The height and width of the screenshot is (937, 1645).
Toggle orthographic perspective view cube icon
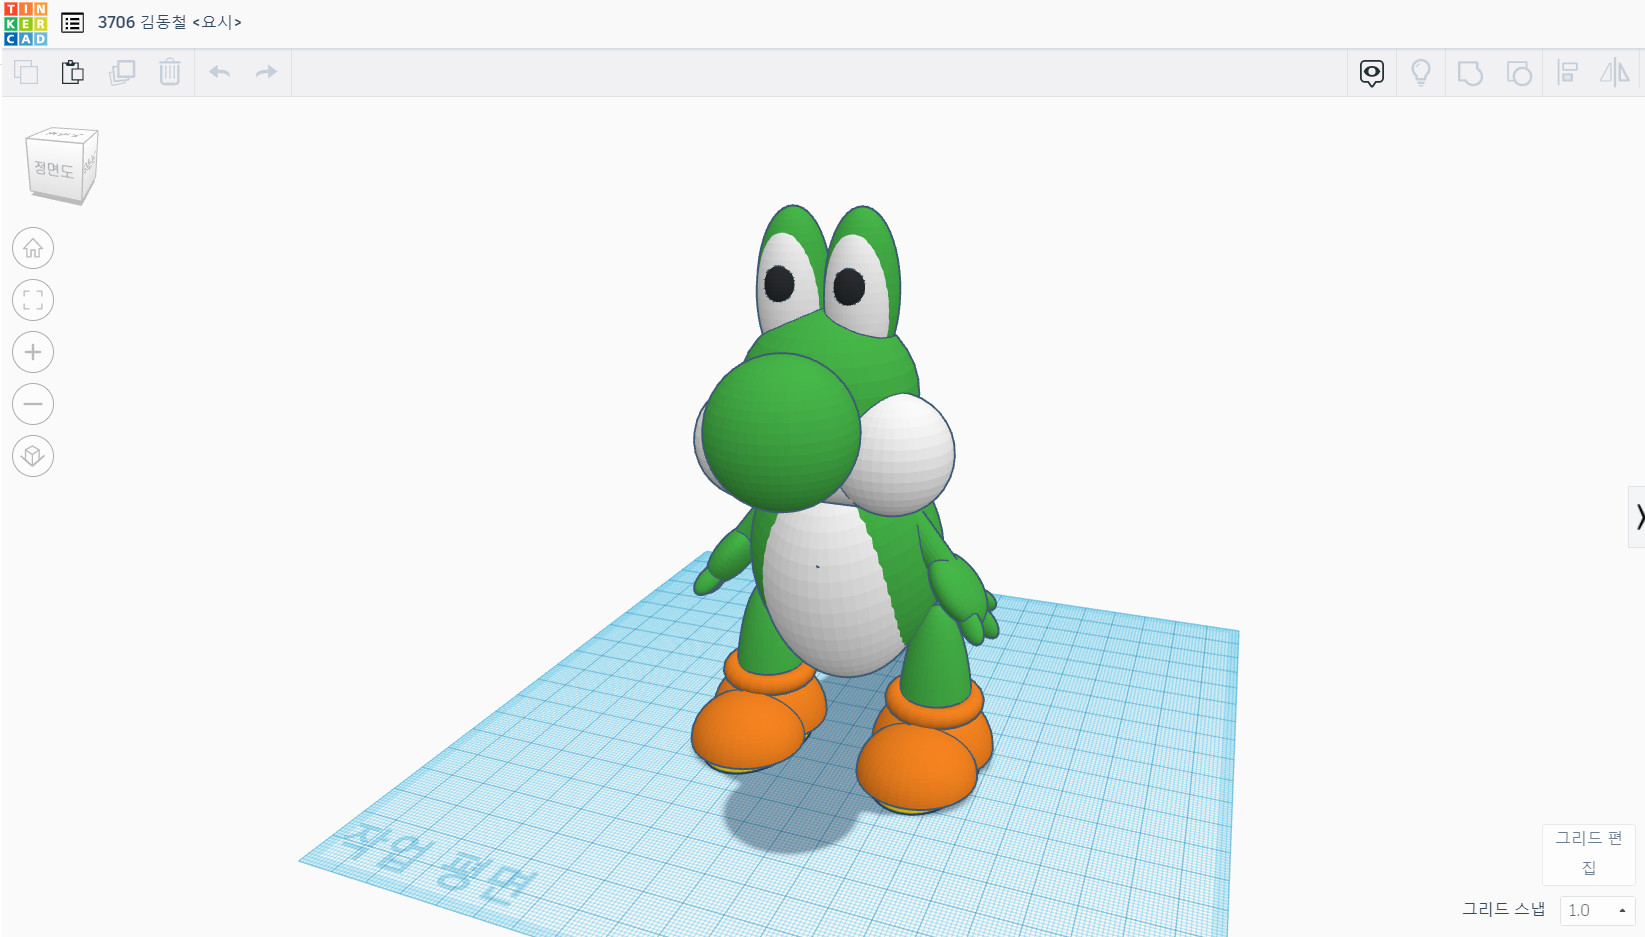coord(33,456)
